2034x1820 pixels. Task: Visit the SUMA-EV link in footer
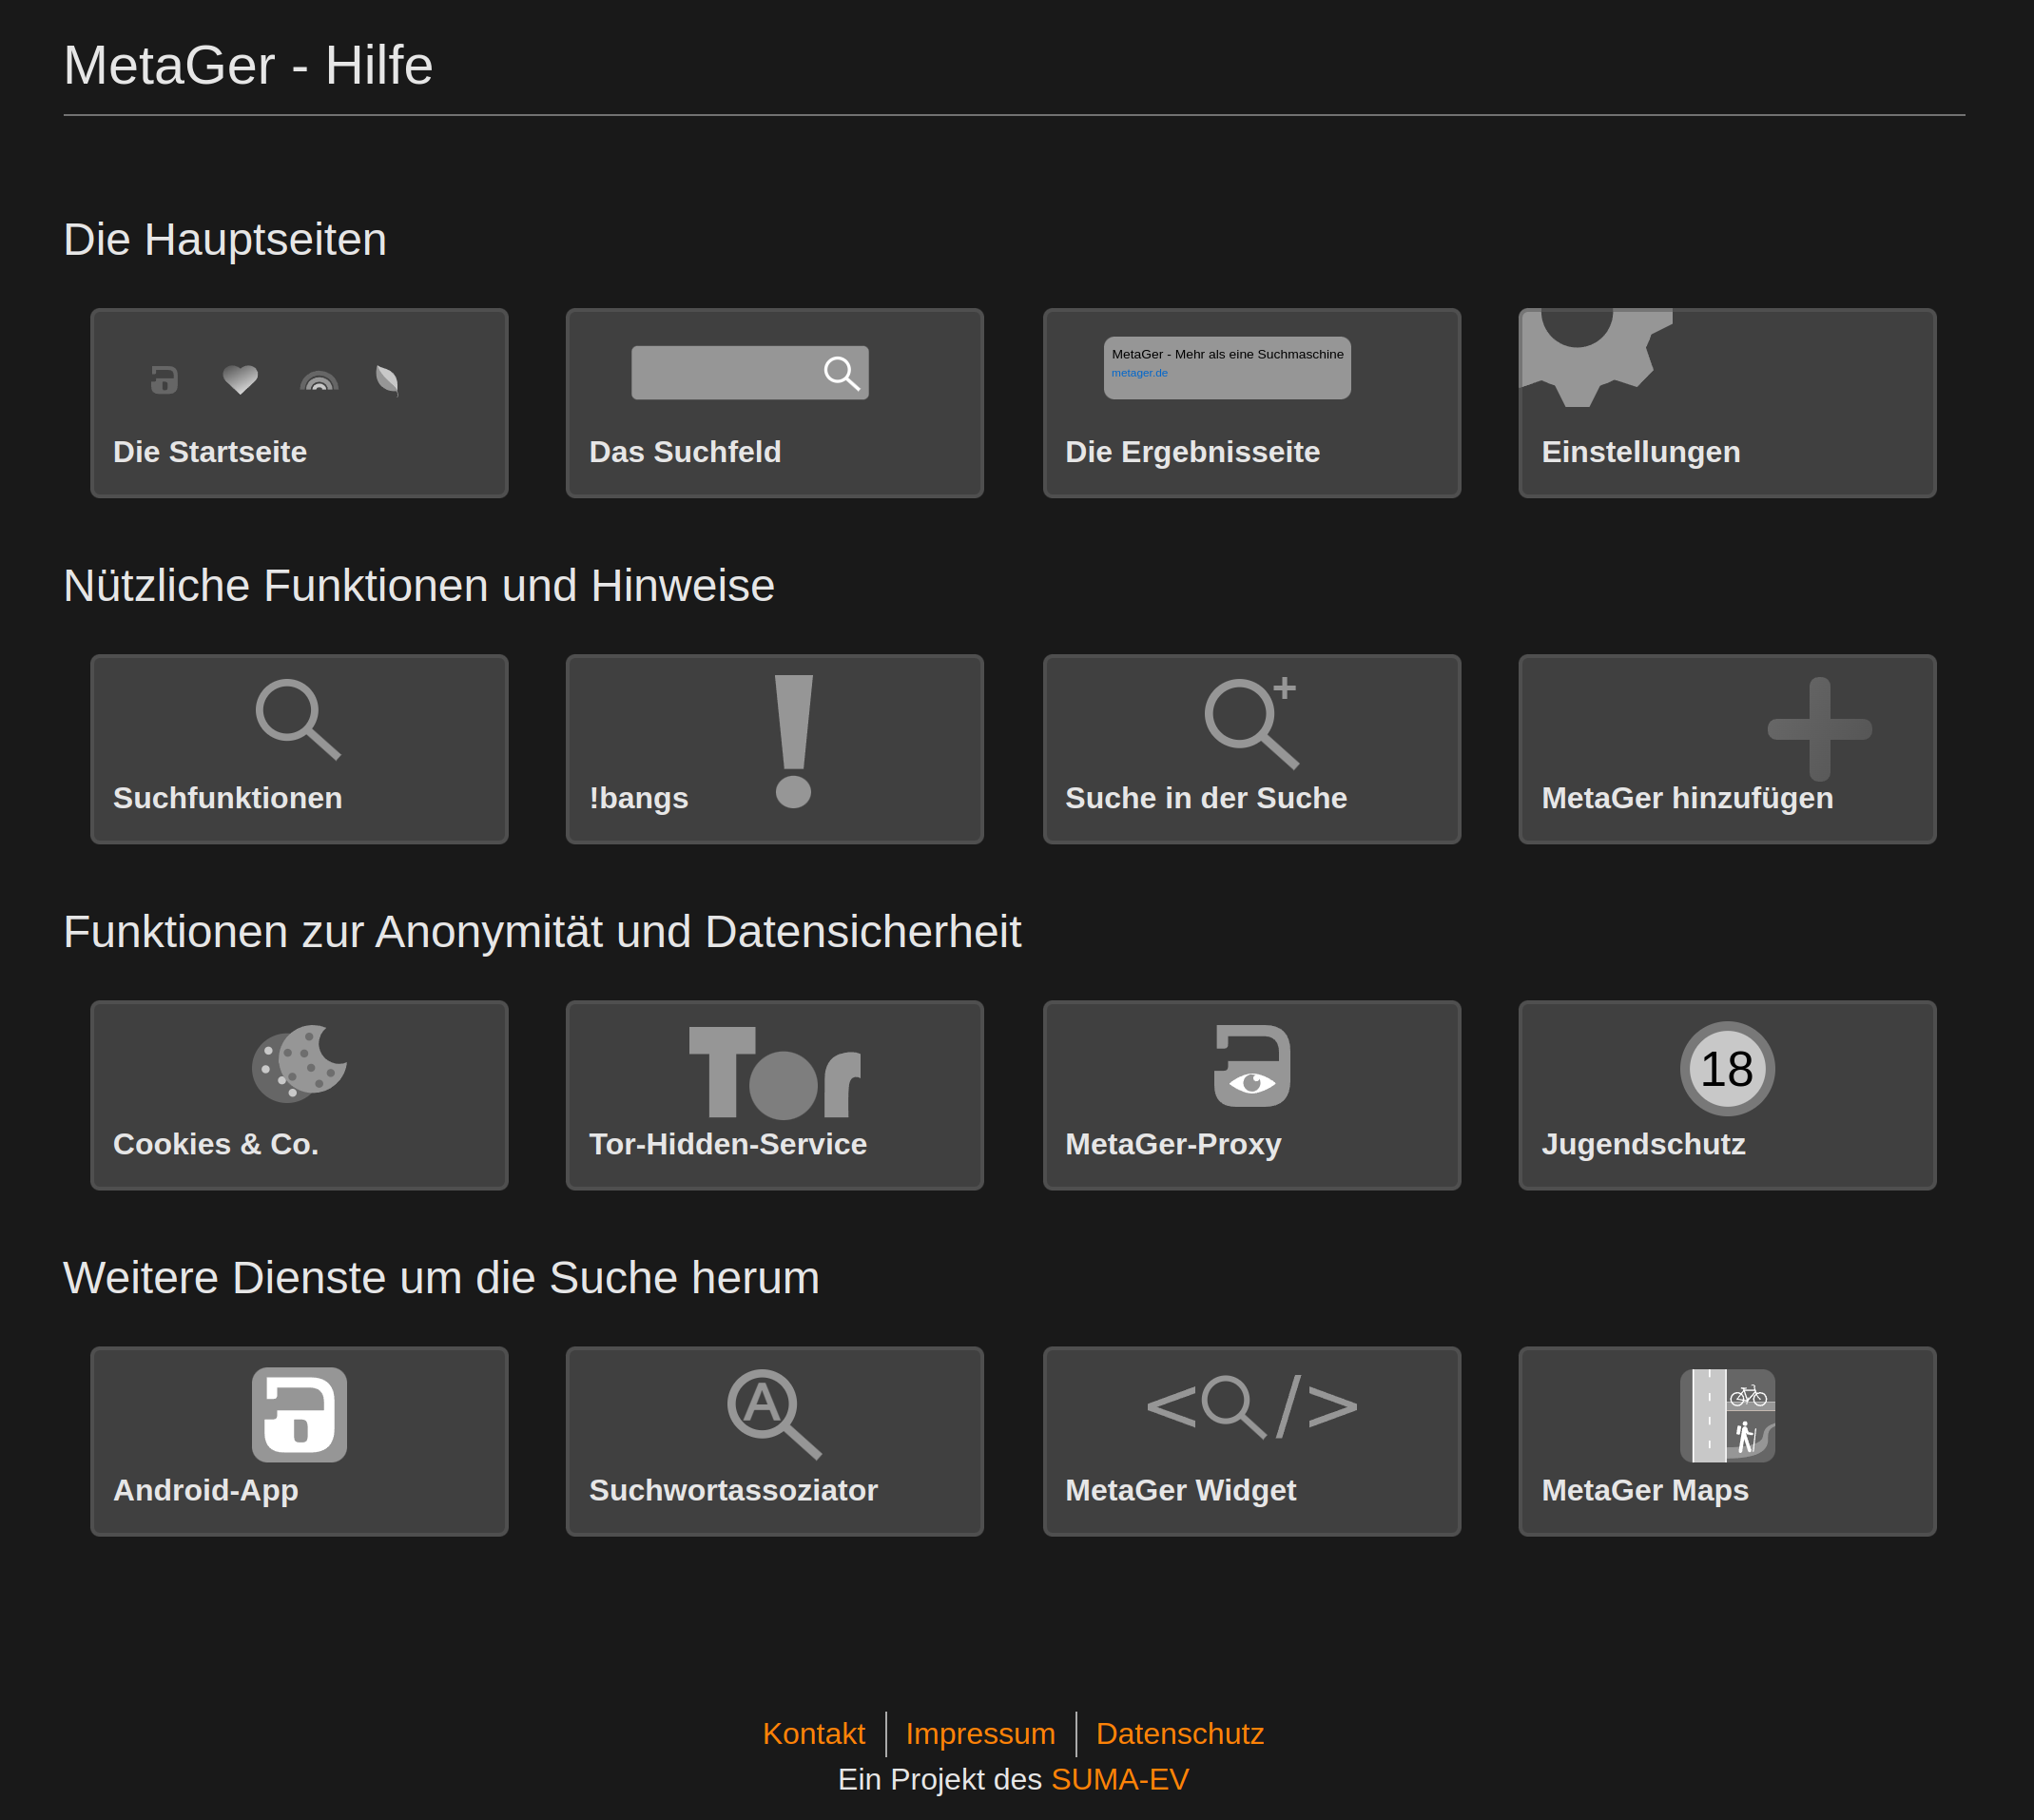click(x=1120, y=1779)
